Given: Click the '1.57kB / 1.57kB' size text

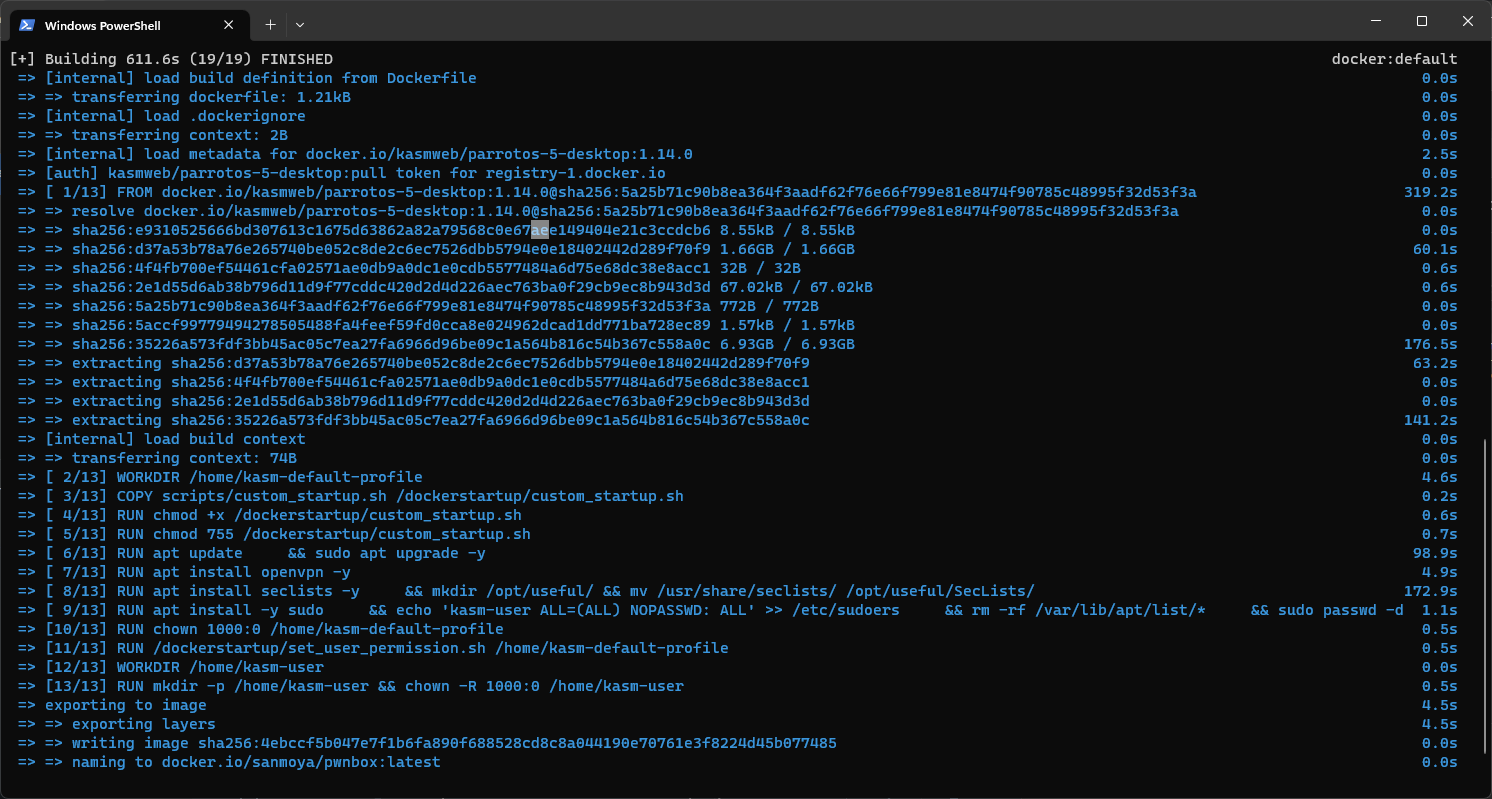Looking at the screenshot, I should tap(787, 325).
